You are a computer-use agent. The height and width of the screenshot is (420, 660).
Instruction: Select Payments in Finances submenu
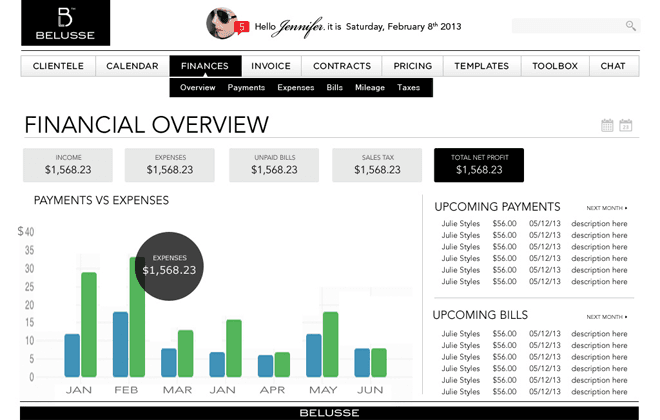[x=246, y=88]
